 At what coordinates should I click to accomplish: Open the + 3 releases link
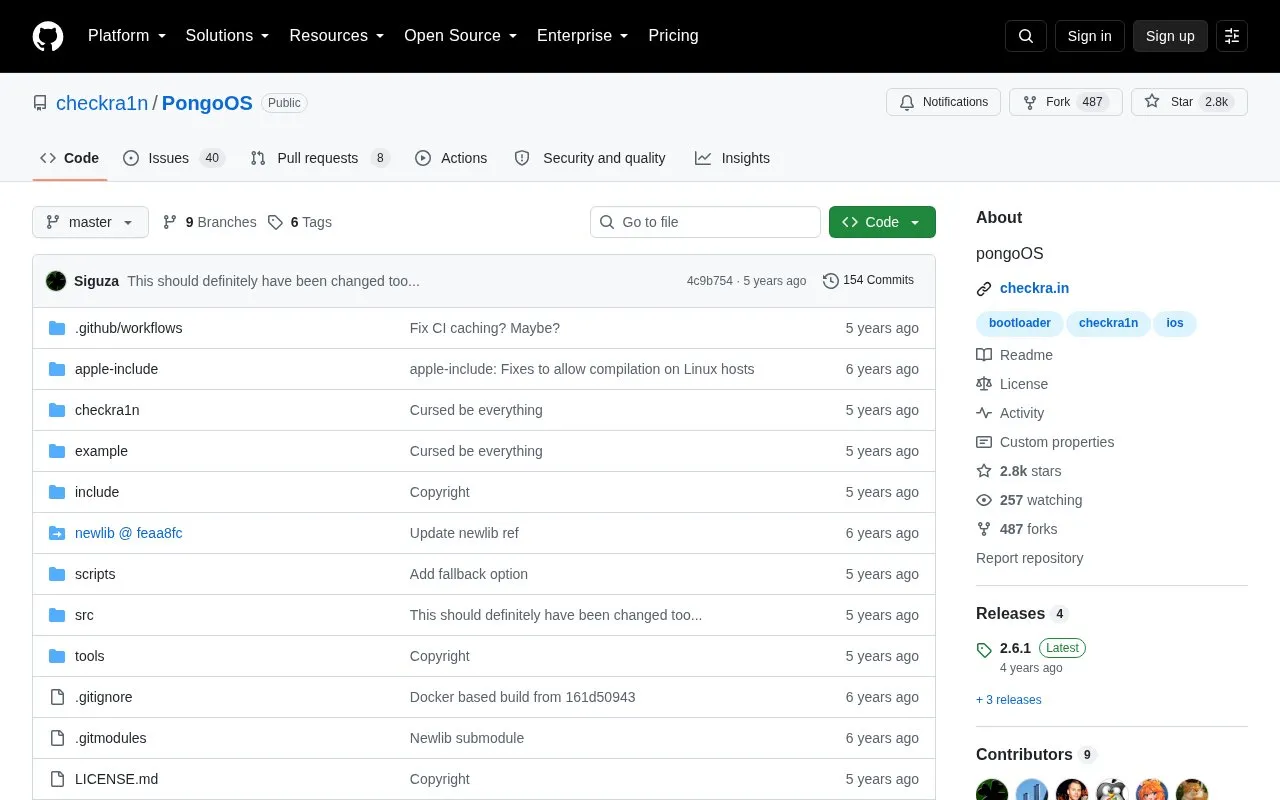pyautogui.click(x=1009, y=700)
